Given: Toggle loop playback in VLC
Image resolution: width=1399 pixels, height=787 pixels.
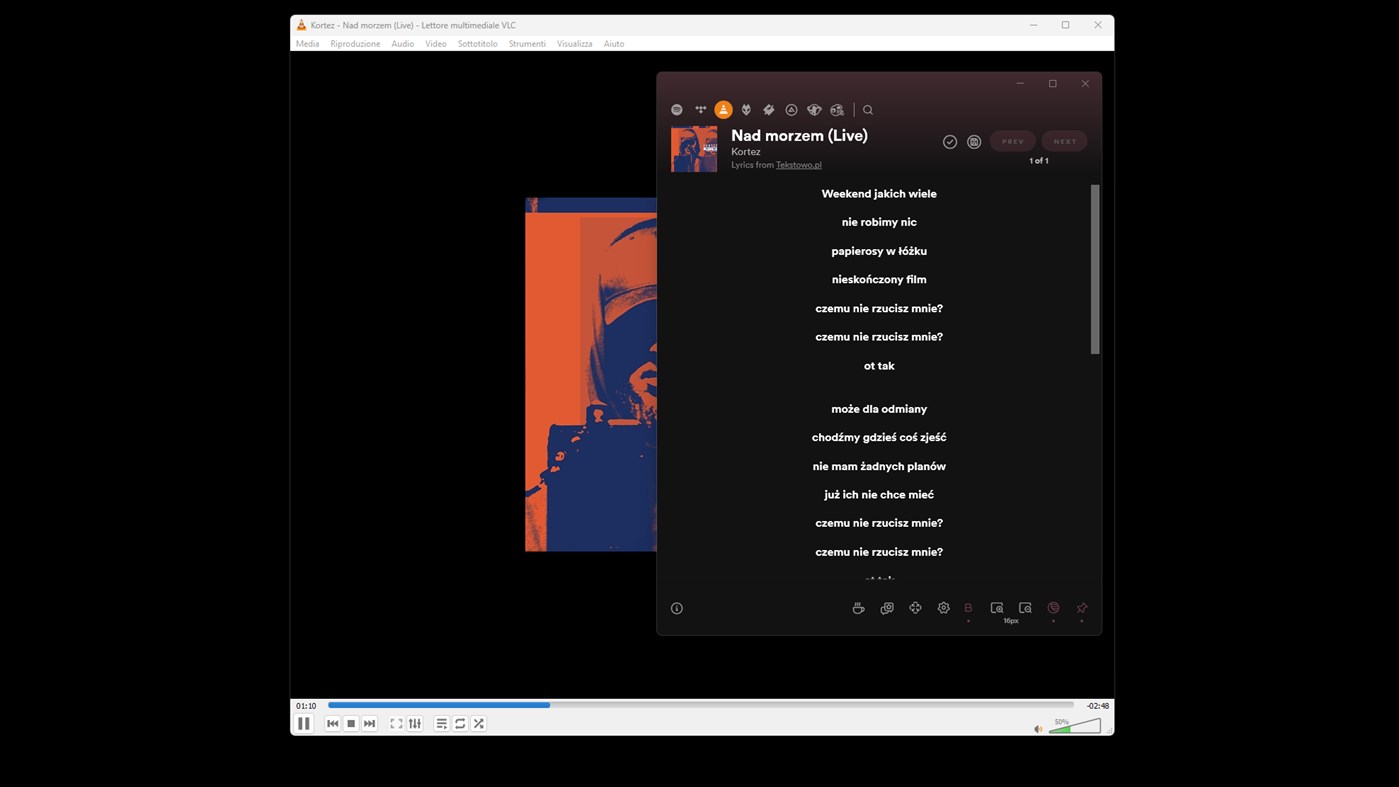Looking at the screenshot, I should coord(459,723).
